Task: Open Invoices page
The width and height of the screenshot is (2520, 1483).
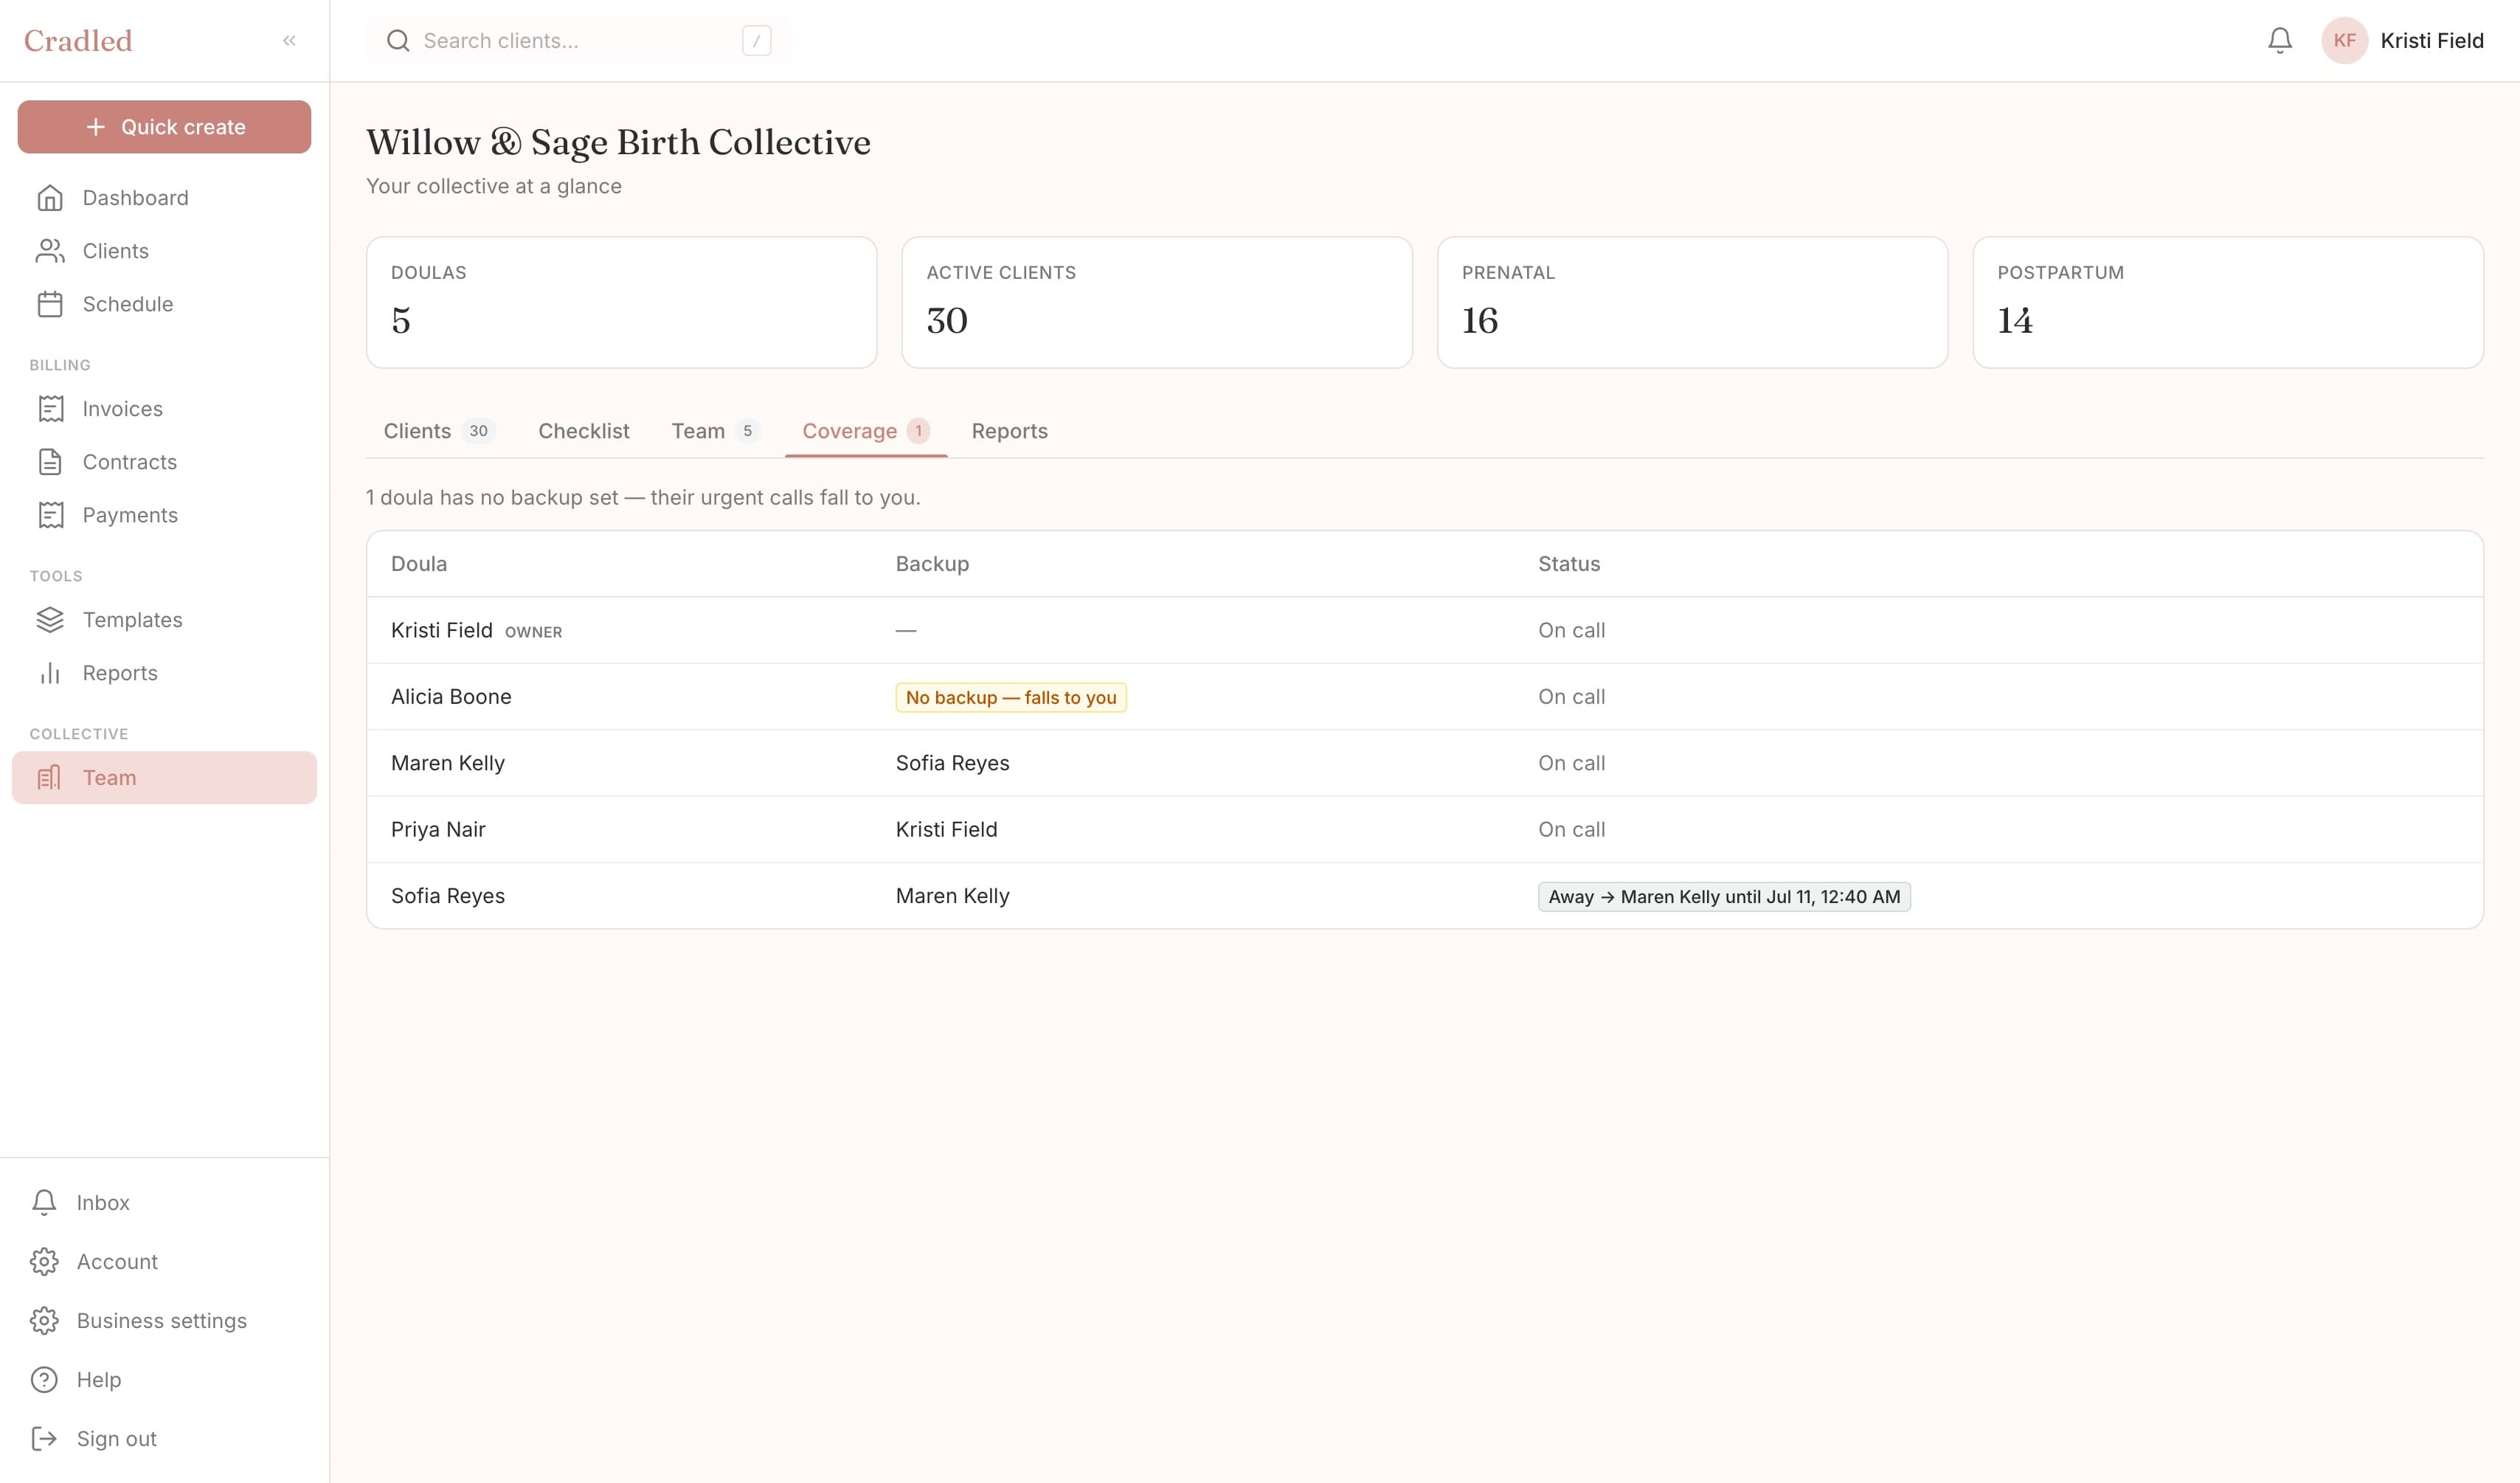Action: 164,409
